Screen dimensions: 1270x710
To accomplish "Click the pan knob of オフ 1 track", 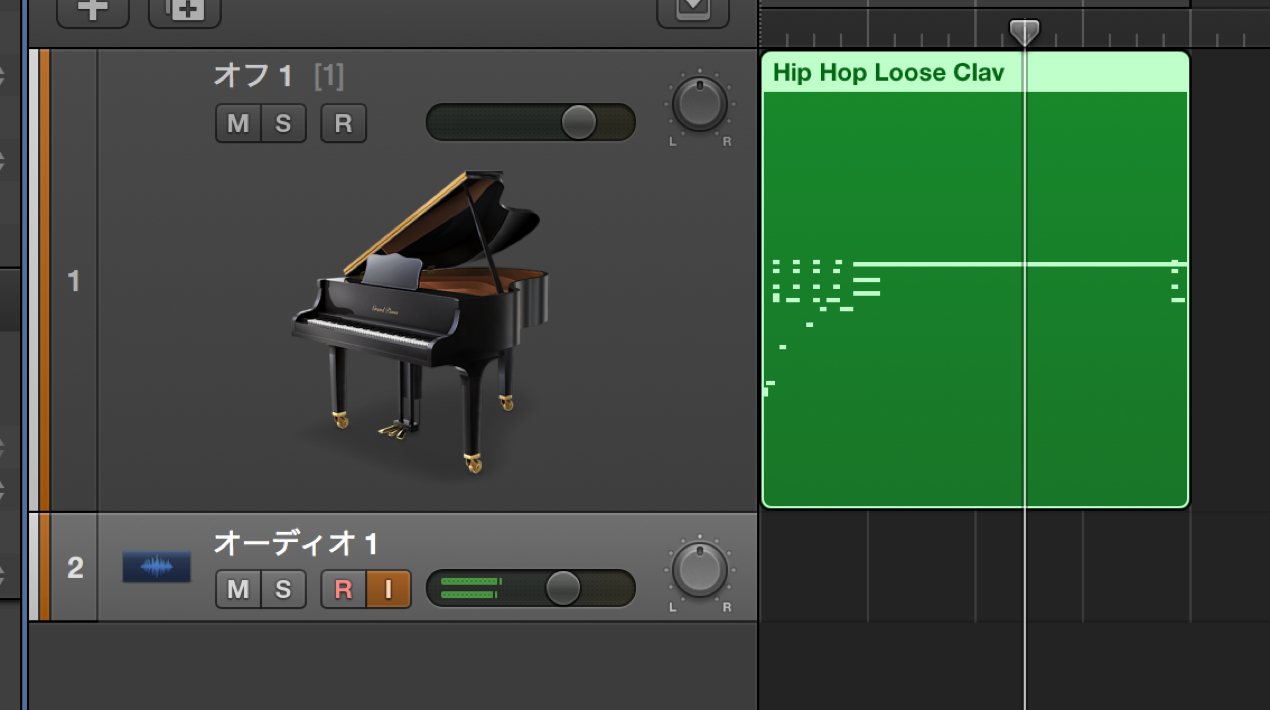I will pos(700,104).
